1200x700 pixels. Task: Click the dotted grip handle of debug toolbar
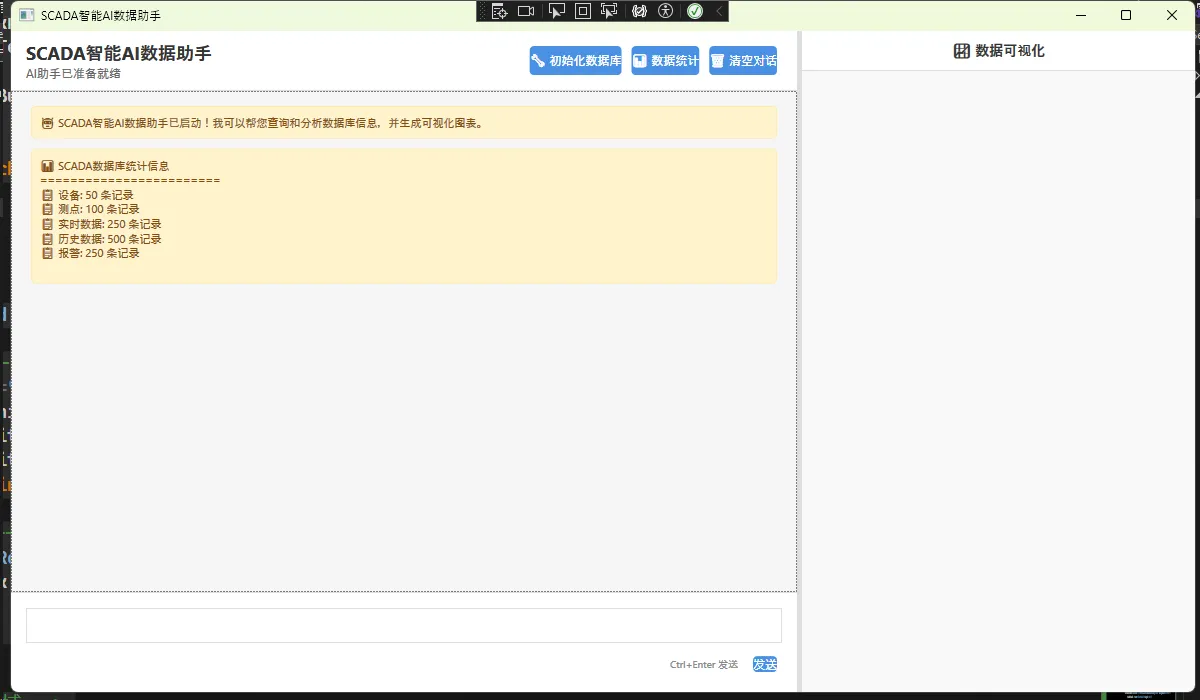tap(482, 11)
